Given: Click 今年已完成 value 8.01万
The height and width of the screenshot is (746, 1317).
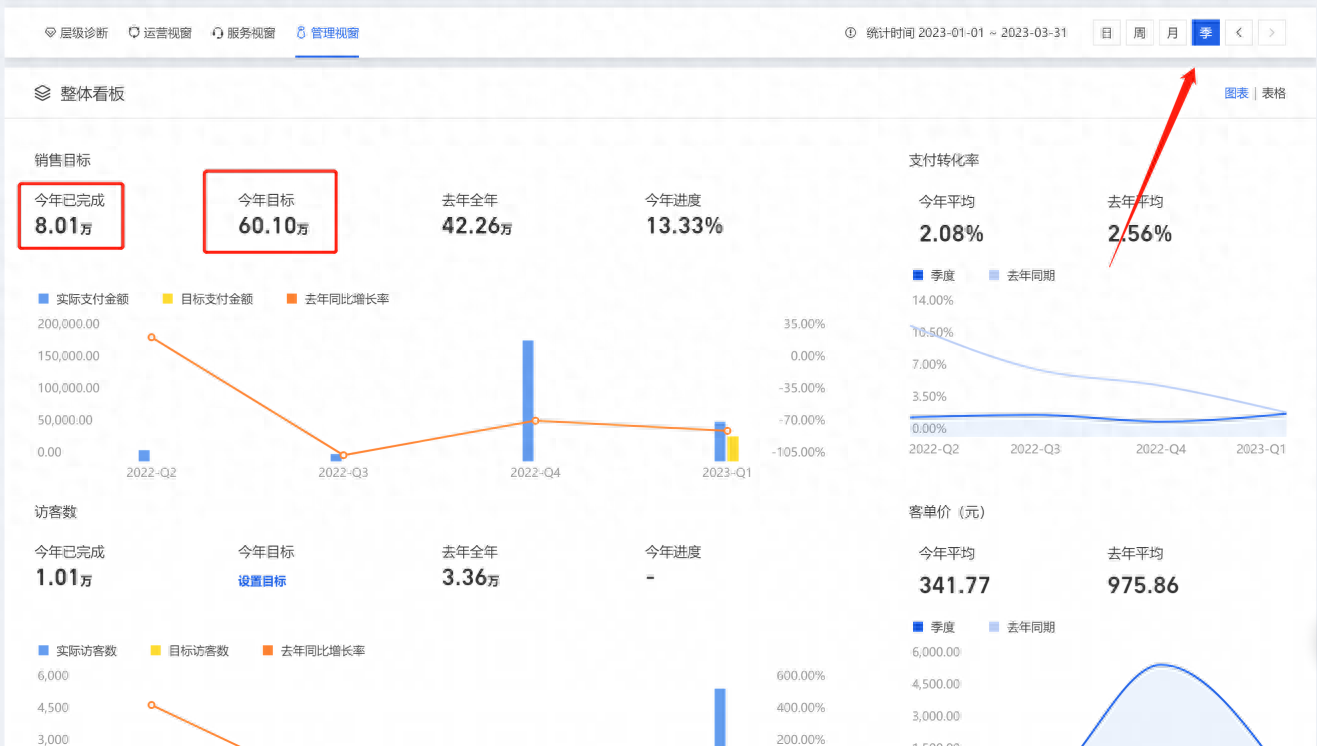Looking at the screenshot, I should pos(64,226).
